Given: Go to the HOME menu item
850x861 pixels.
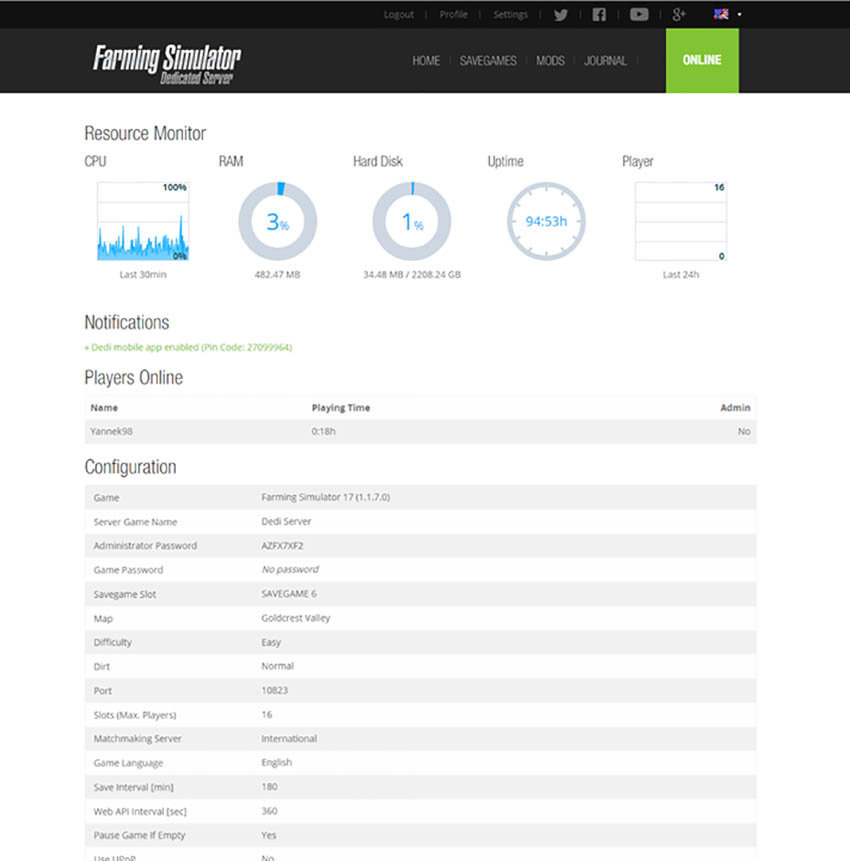Looking at the screenshot, I should tap(426, 60).
